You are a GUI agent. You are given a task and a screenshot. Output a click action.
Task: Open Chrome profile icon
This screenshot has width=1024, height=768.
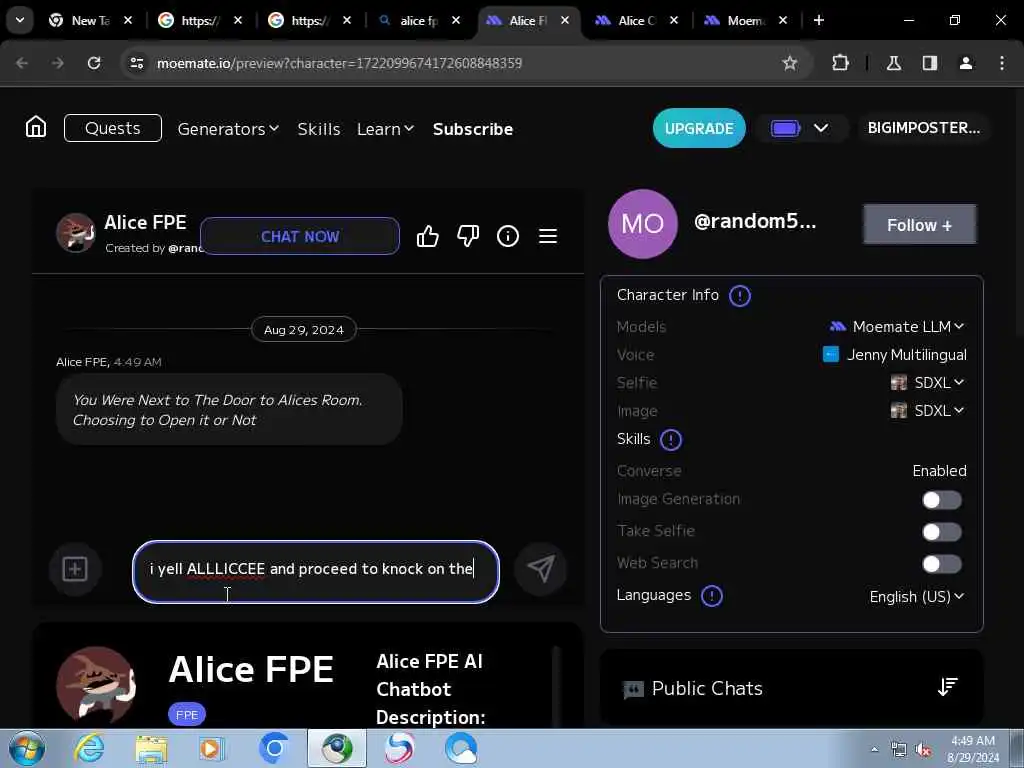click(x=966, y=63)
